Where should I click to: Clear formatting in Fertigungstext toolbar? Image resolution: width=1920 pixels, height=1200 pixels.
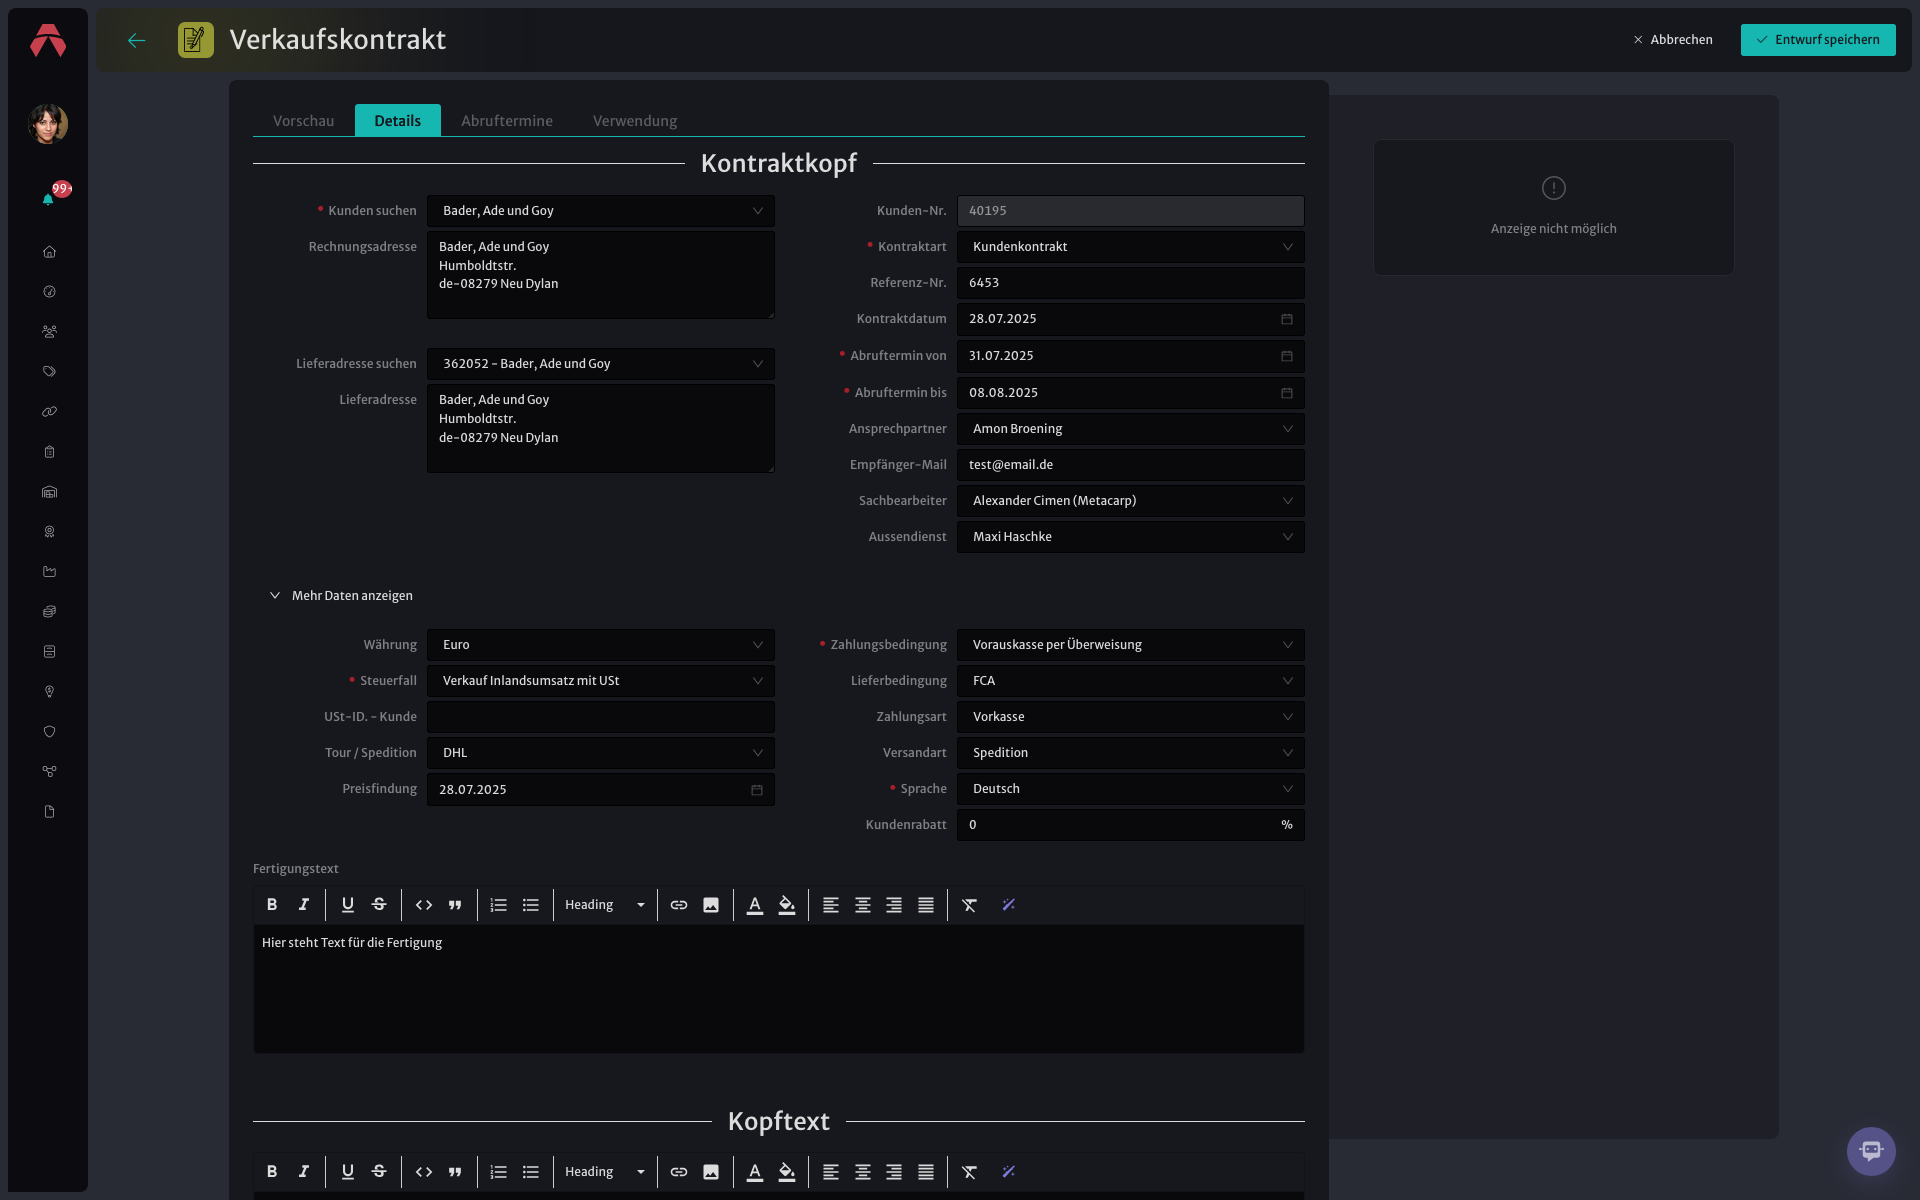click(969, 905)
